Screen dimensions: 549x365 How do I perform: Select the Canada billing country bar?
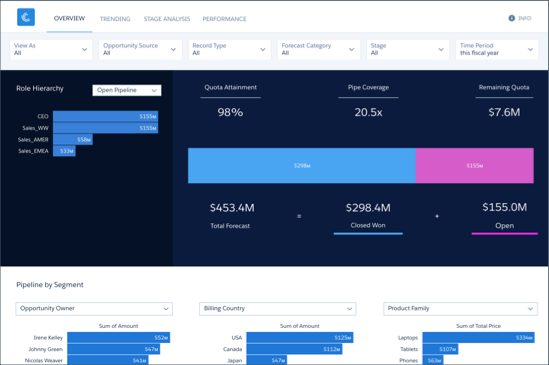coord(294,349)
